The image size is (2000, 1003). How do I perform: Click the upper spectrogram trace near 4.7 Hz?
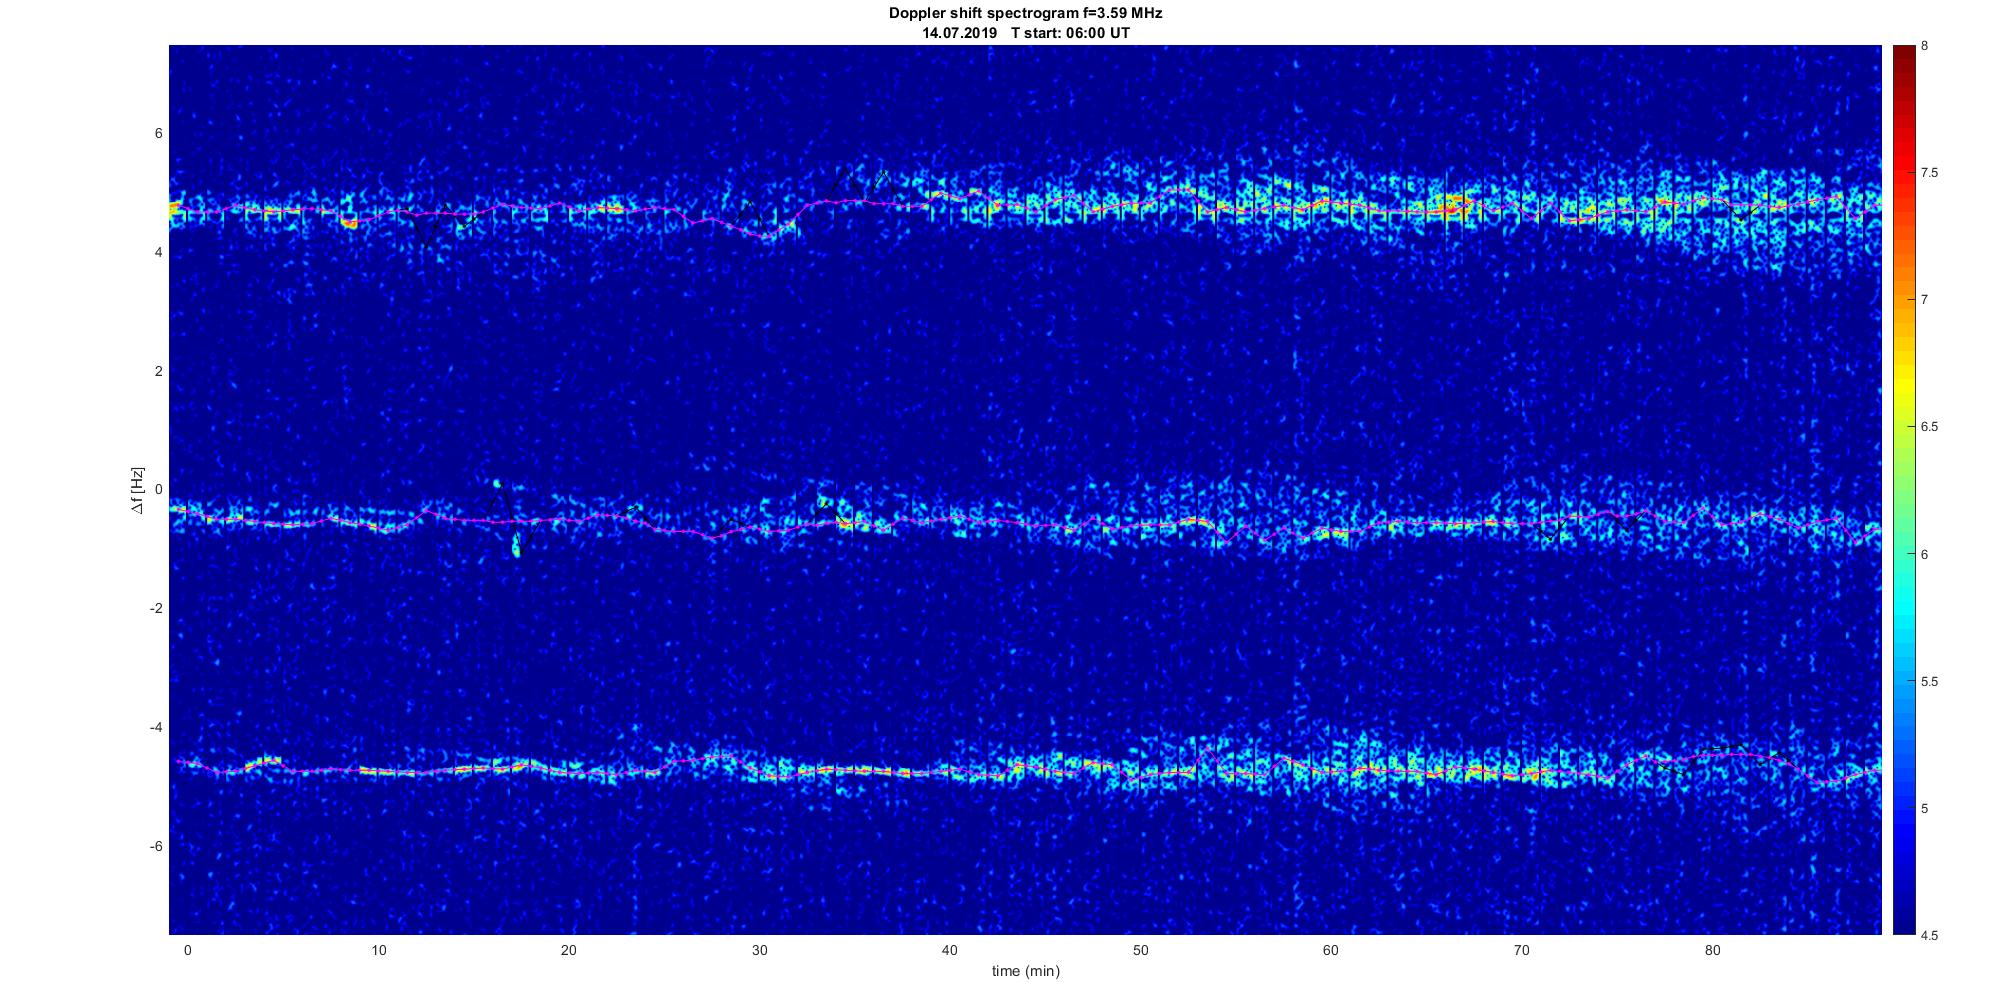[1025, 207]
